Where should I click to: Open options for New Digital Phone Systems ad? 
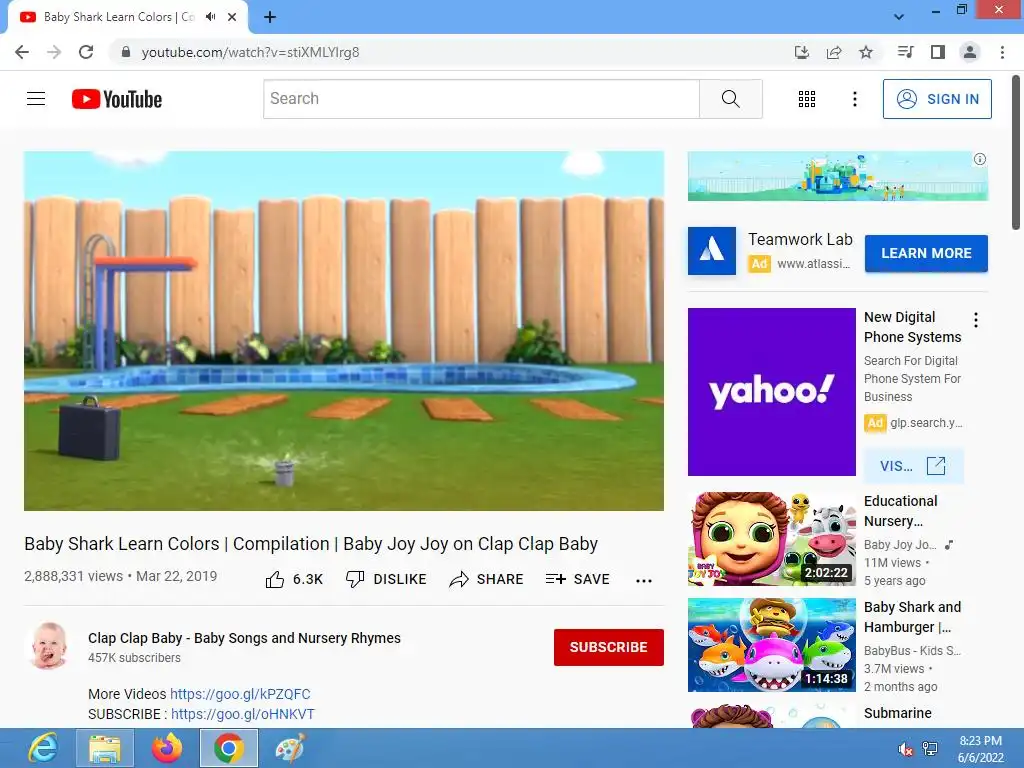click(x=976, y=320)
